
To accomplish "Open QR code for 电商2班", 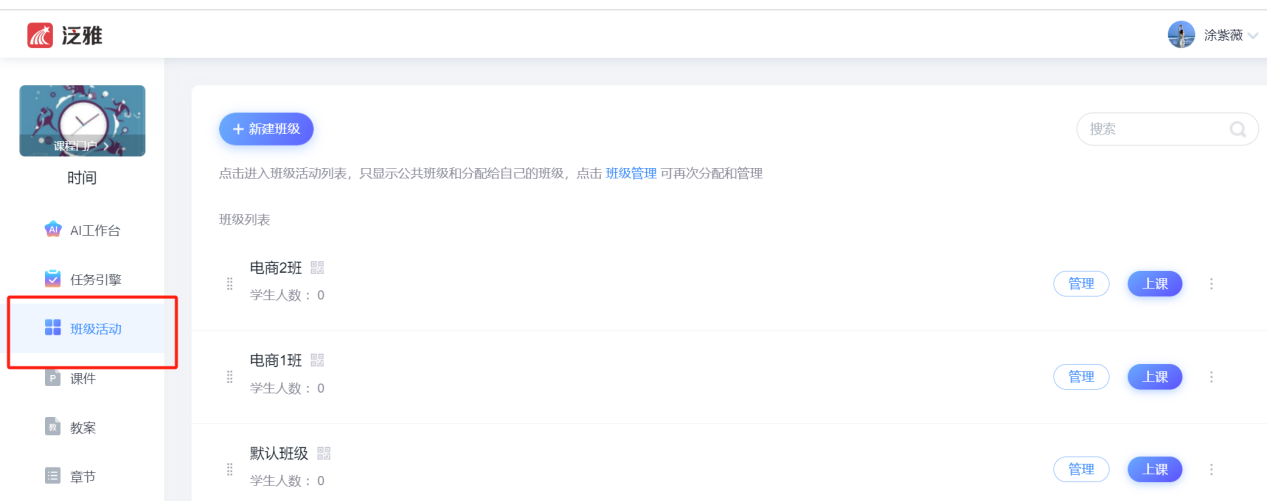I will coord(318,268).
